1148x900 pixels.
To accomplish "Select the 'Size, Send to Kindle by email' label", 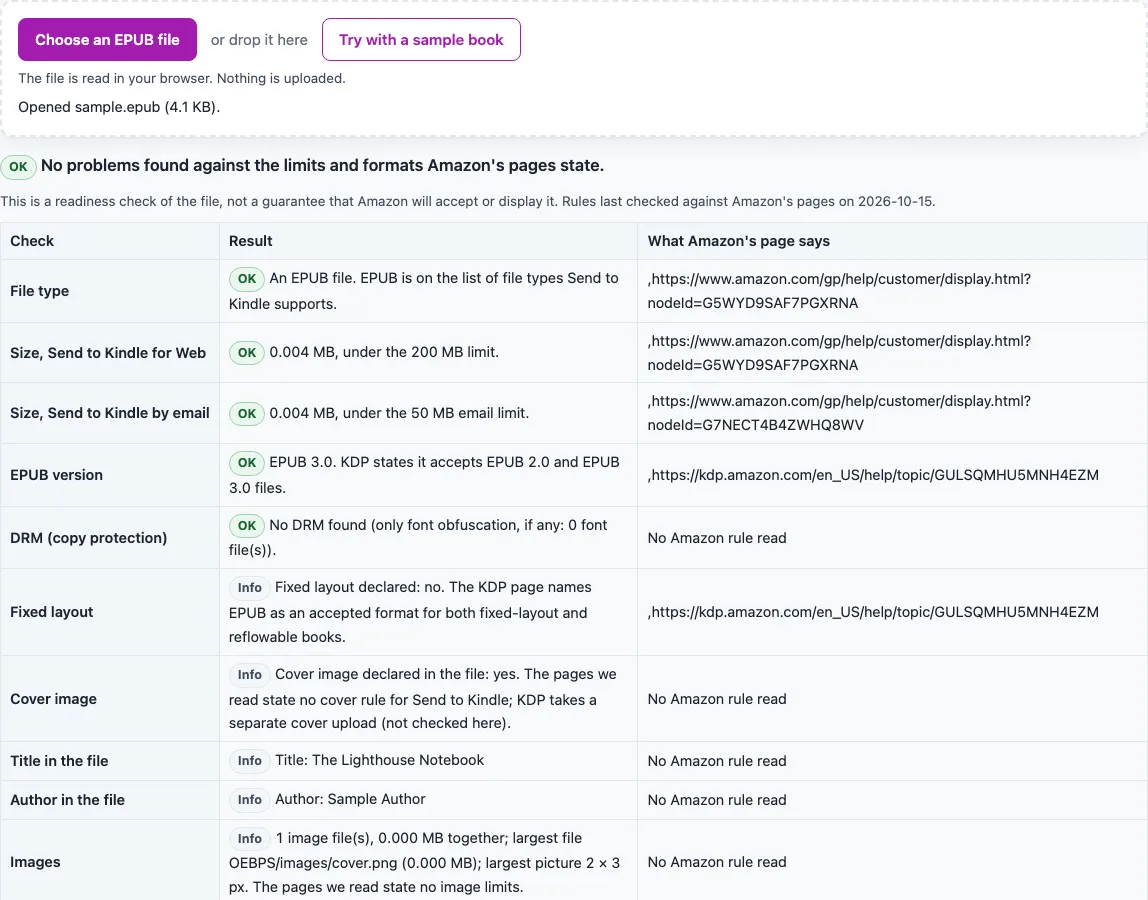I will pyautogui.click(x=110, y=413).
